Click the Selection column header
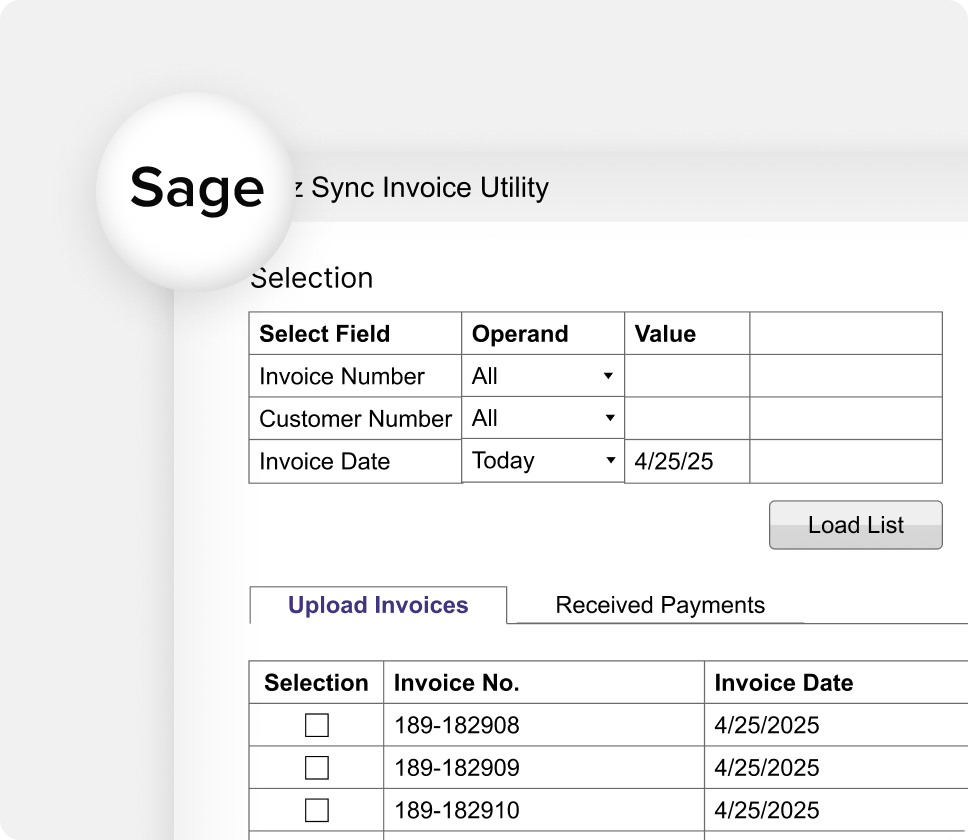The image size is (968, 840). point(316,683)
